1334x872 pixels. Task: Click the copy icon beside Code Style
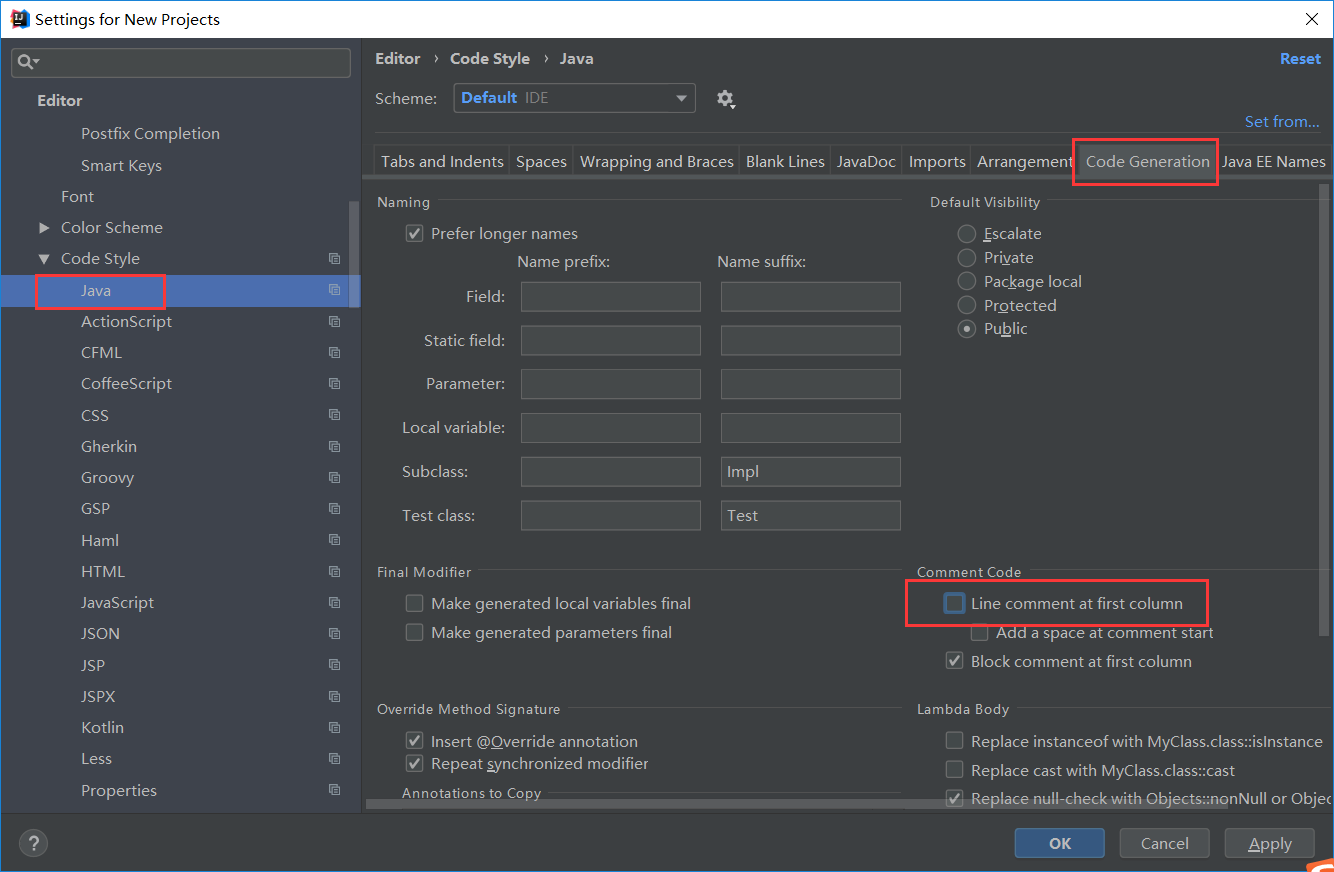pos(334,259)
